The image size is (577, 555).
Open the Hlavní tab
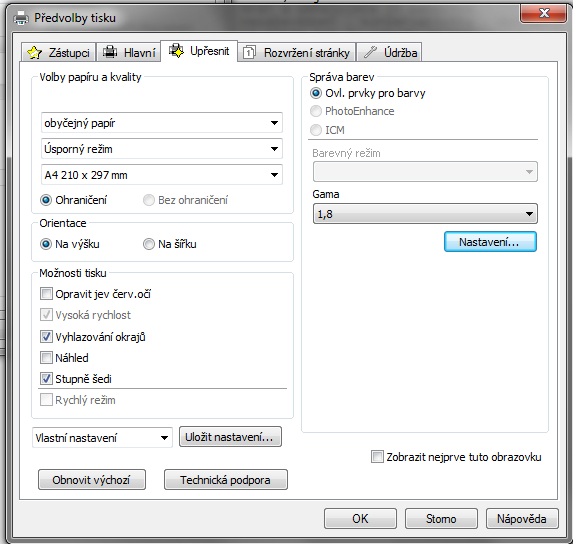[129, 52]
